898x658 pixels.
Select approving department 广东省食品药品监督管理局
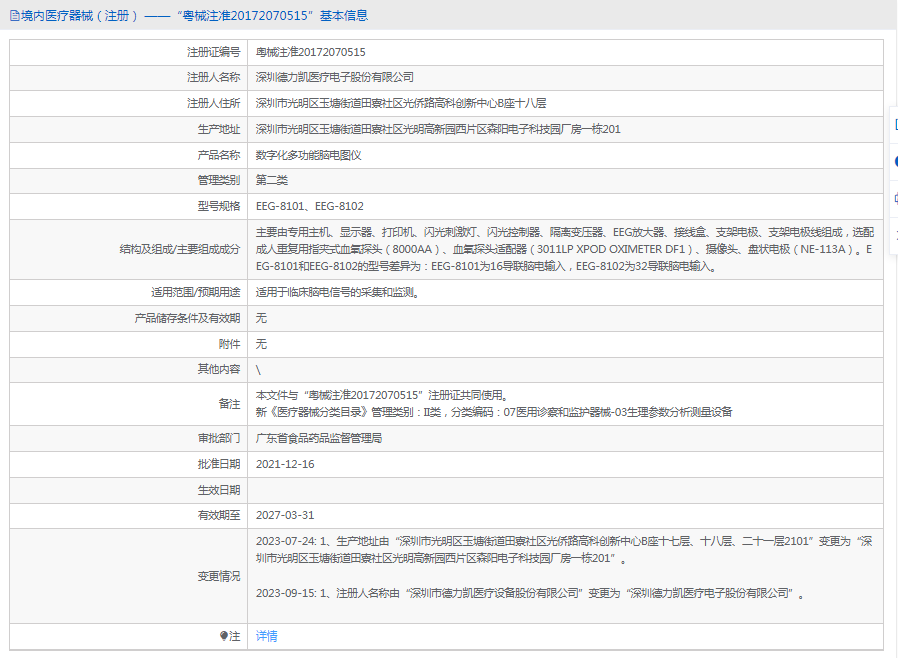click(318, 439)
